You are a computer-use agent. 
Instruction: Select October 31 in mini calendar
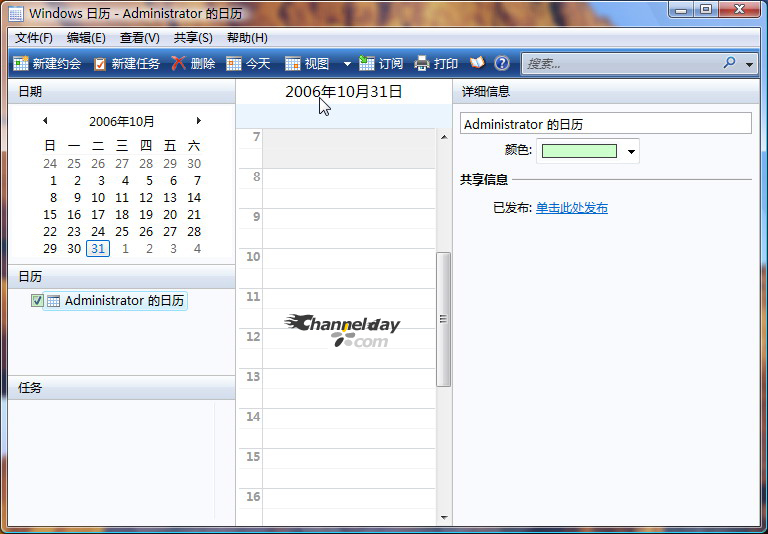pos(98,248)
